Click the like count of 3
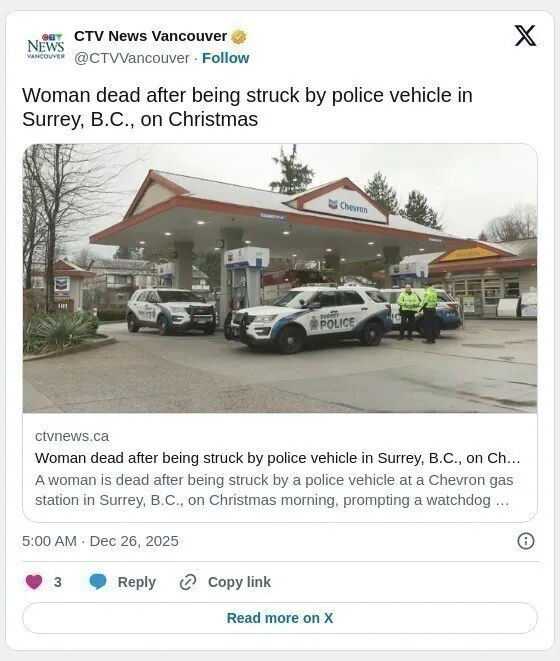 (x=58, y=582)
